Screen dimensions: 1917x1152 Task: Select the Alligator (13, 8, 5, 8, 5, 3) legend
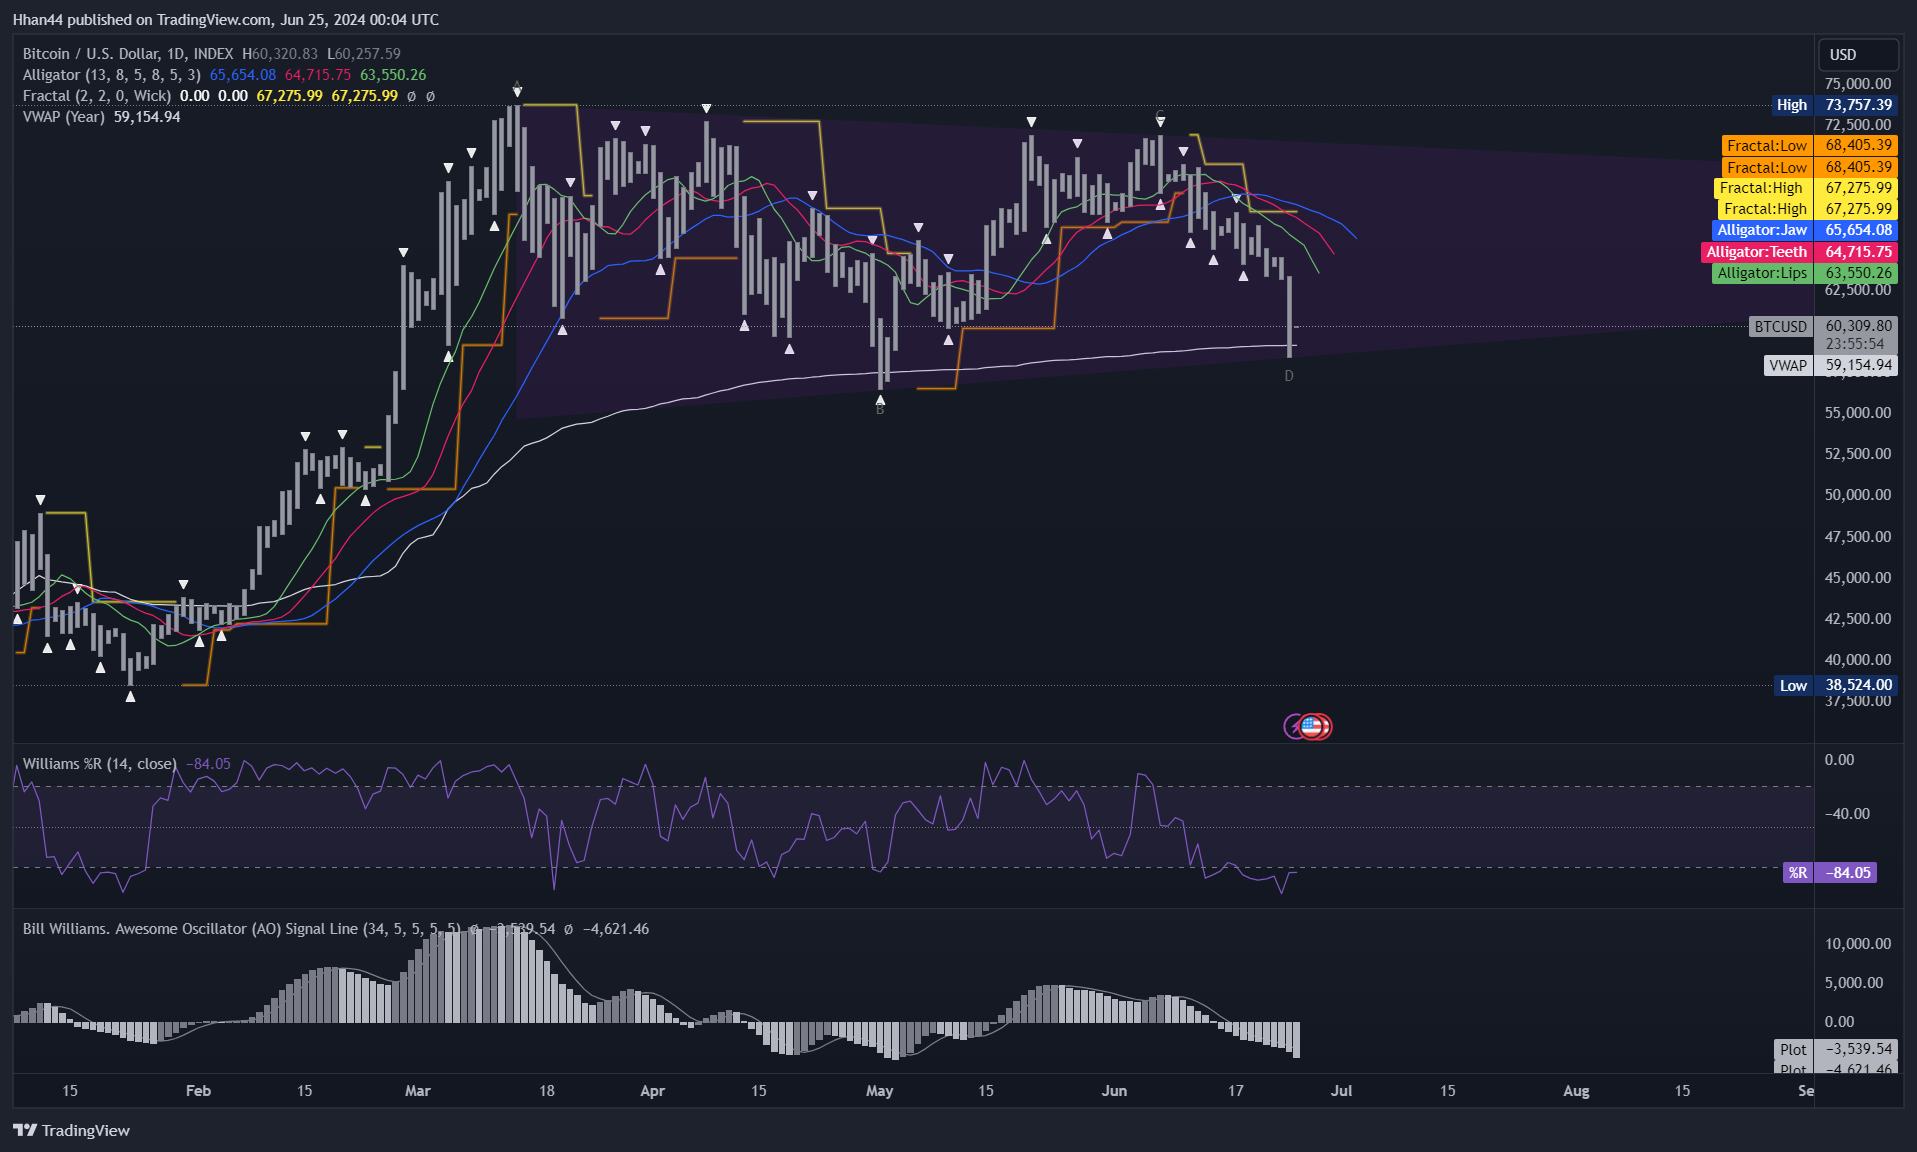pos(111,75)
